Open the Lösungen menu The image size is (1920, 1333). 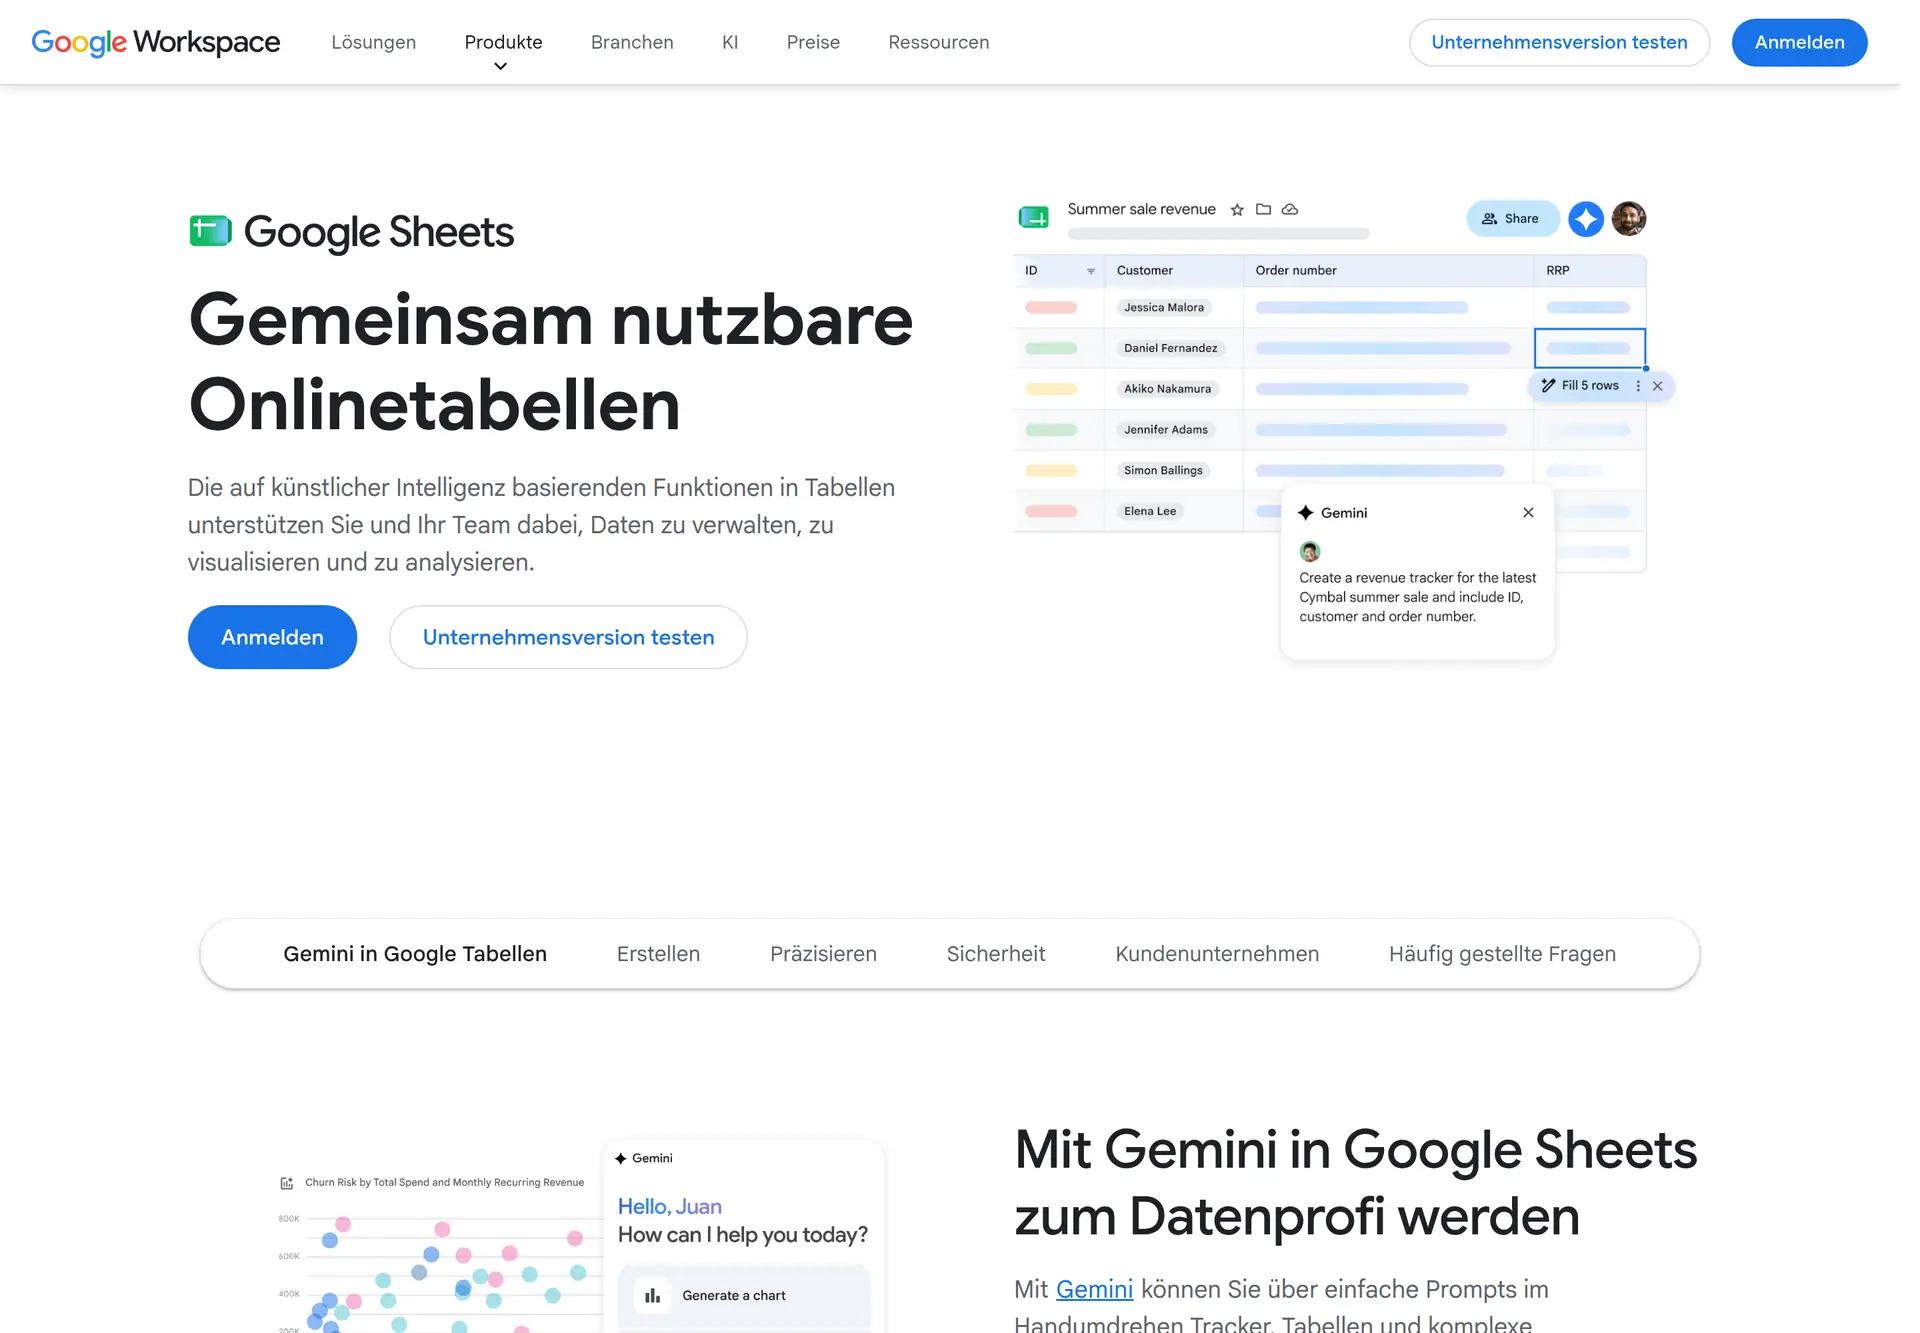(374, 42)
